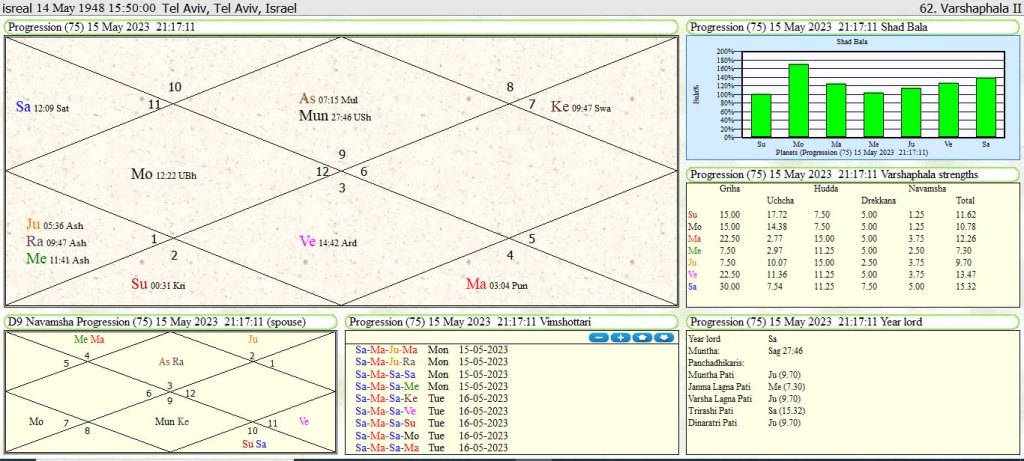1024x461 pixels.
Task: Select the Sa-Ma-Ju-Ma dasha row
Action: 387,349
